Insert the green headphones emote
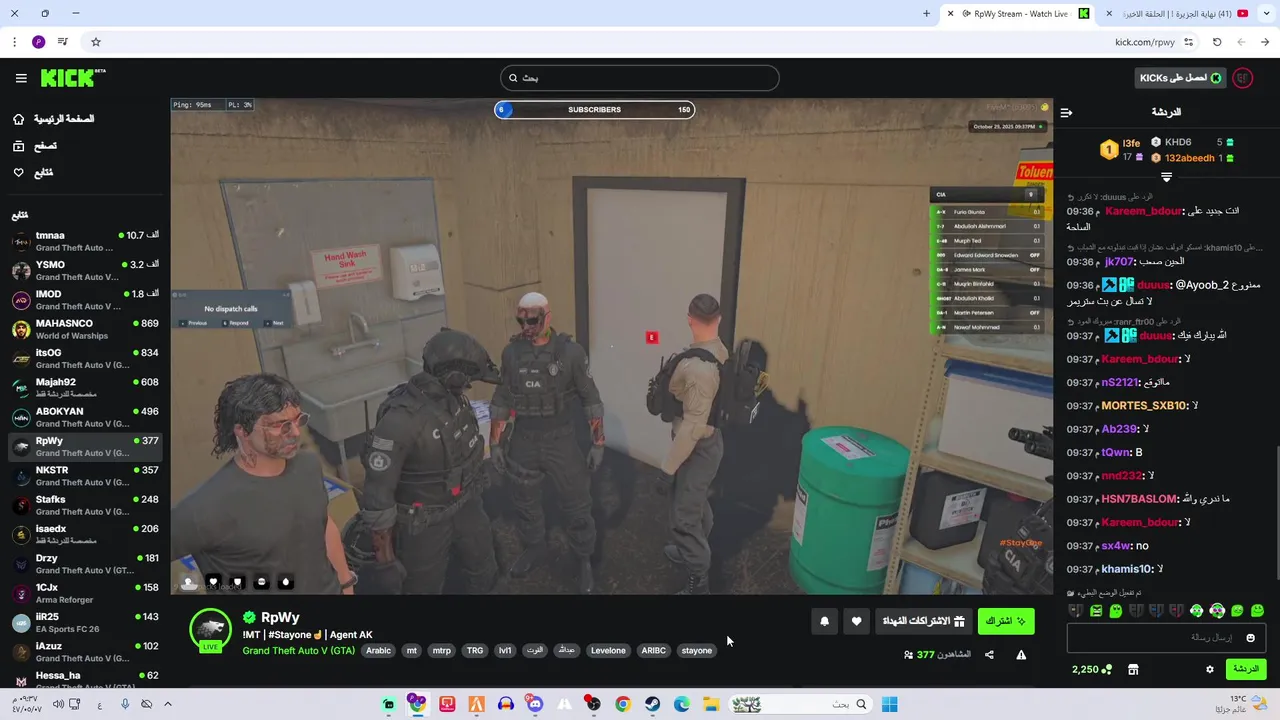The width and height of the screenshot is (1280, 720). point(1196,611)
